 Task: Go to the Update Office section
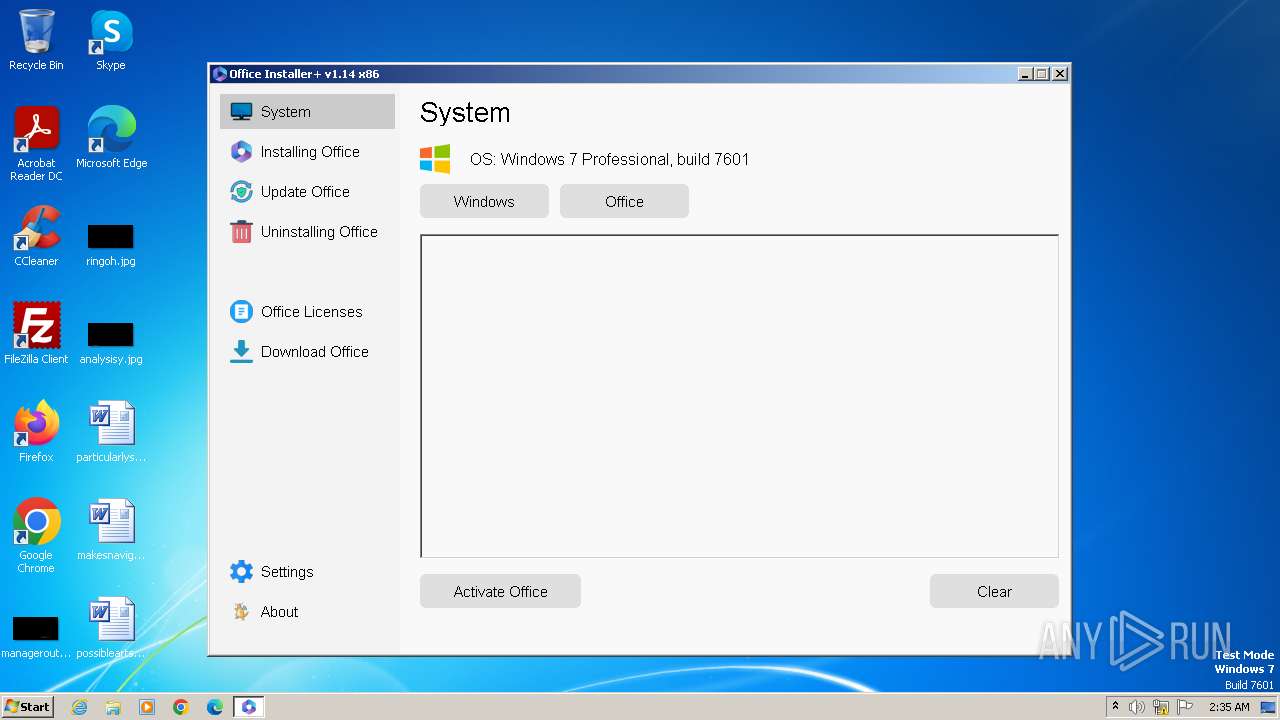point(305,192)
